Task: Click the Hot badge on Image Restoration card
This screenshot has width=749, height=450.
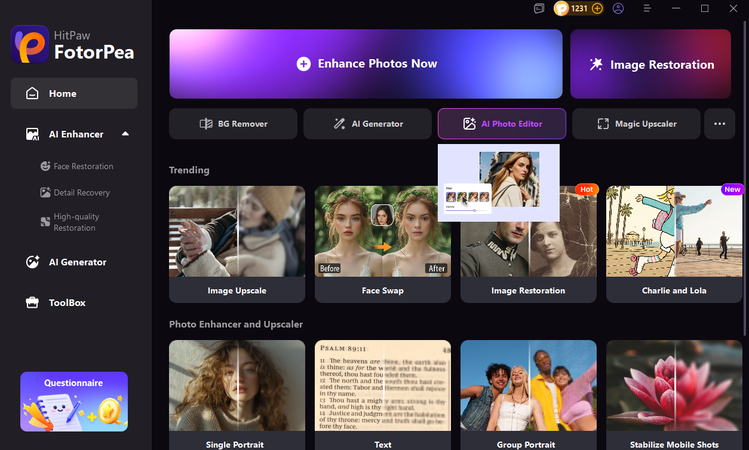Action: point(587,189)
